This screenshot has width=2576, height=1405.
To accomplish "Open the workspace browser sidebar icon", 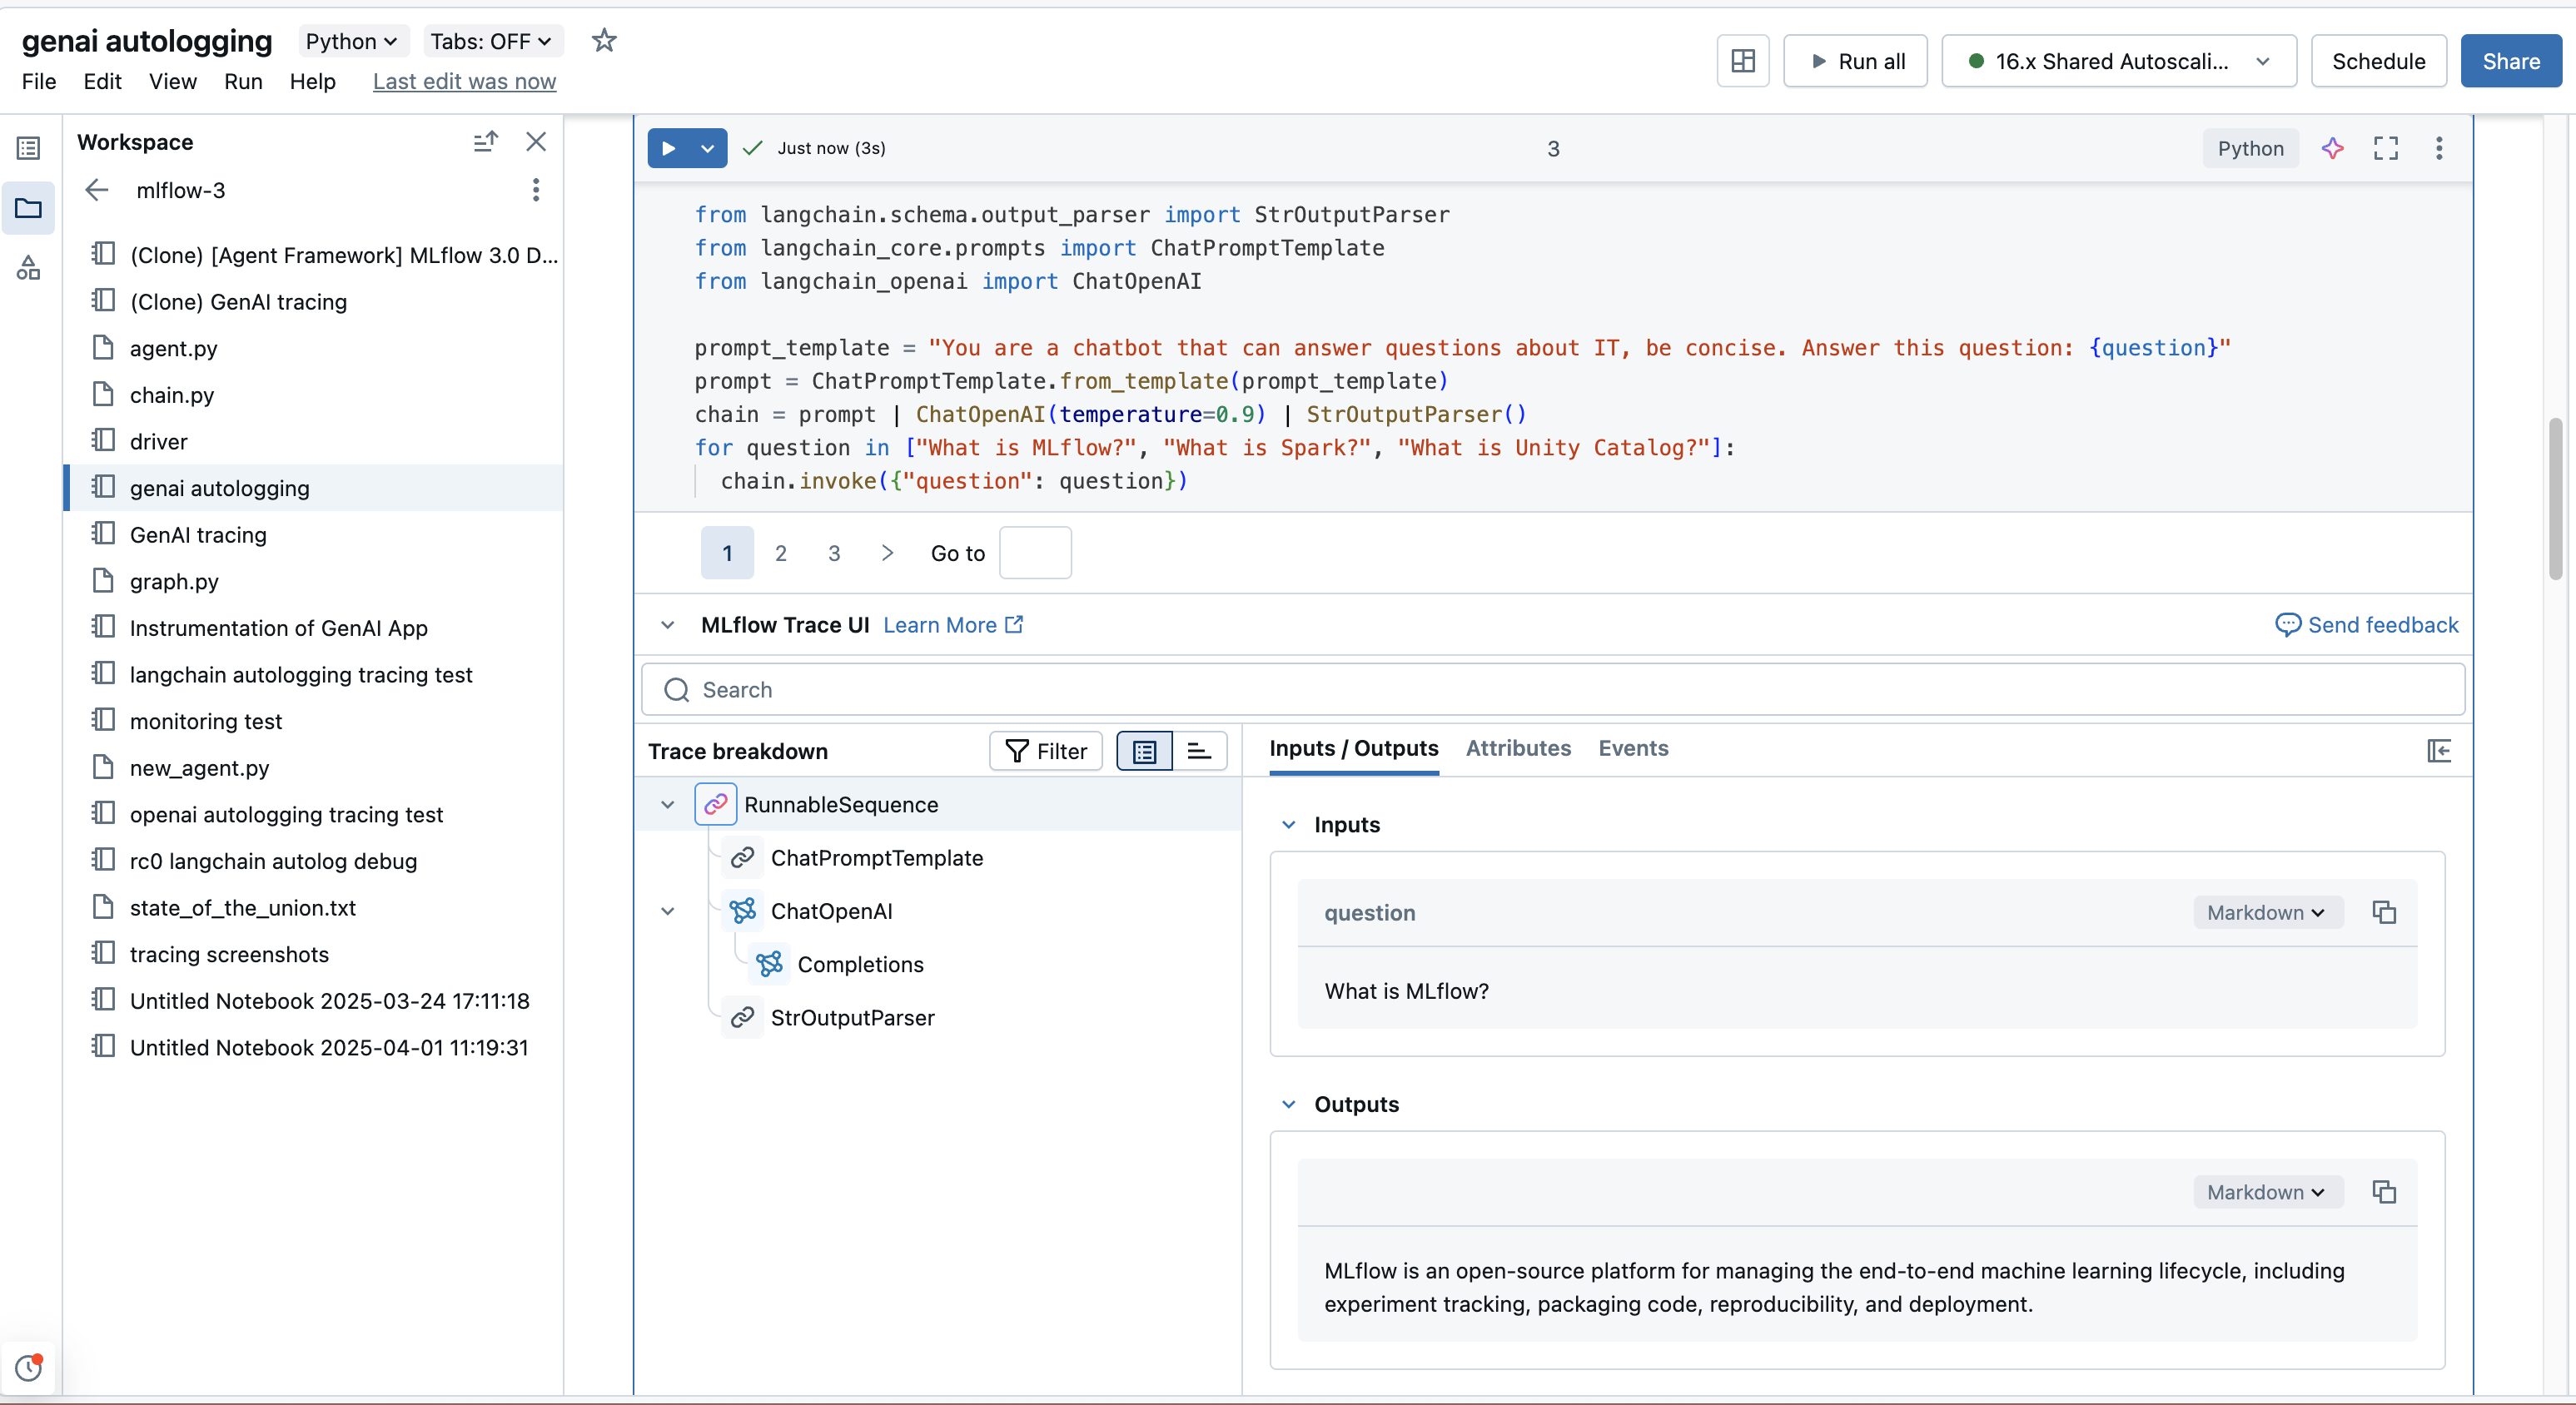I will [29, 209].
